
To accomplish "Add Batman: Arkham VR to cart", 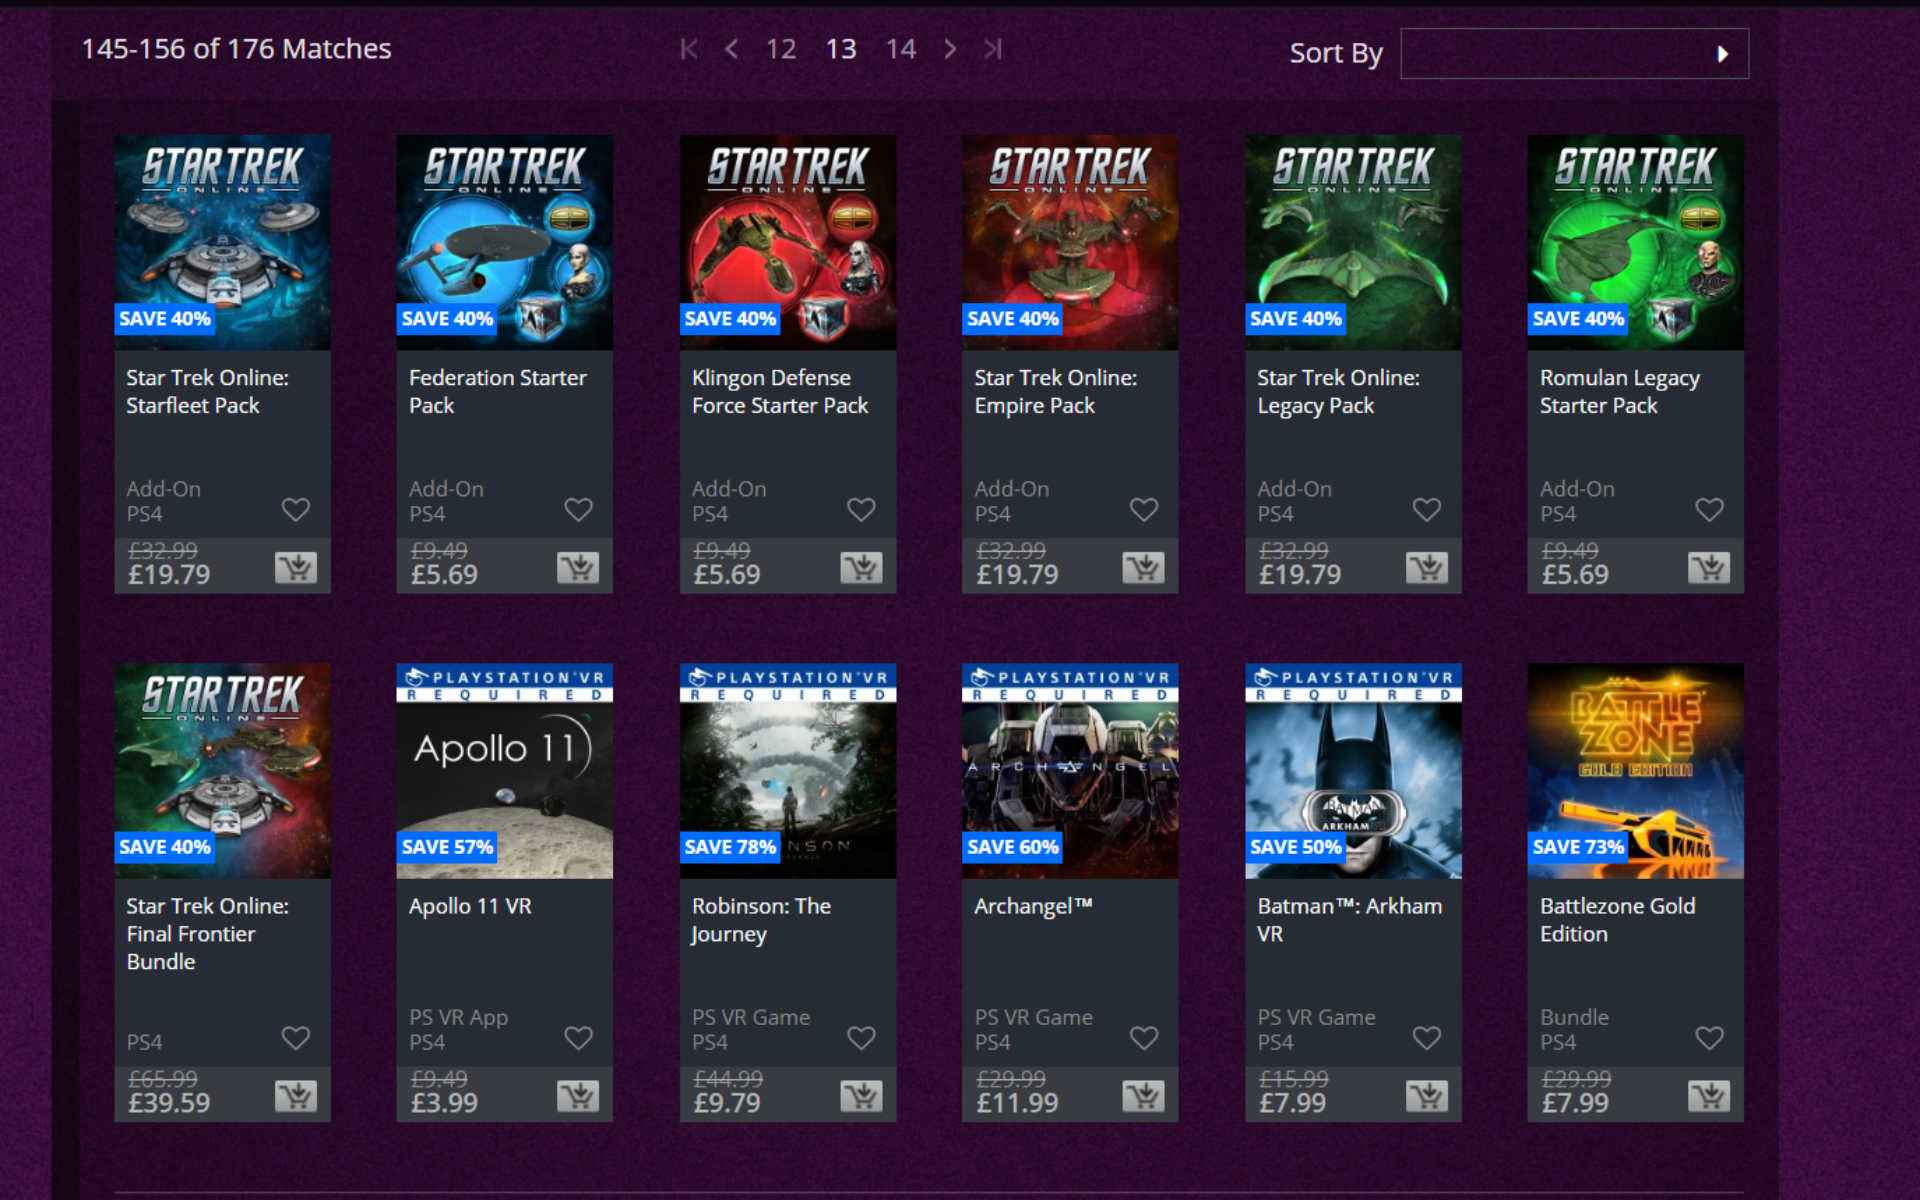I will 1427,1096.
